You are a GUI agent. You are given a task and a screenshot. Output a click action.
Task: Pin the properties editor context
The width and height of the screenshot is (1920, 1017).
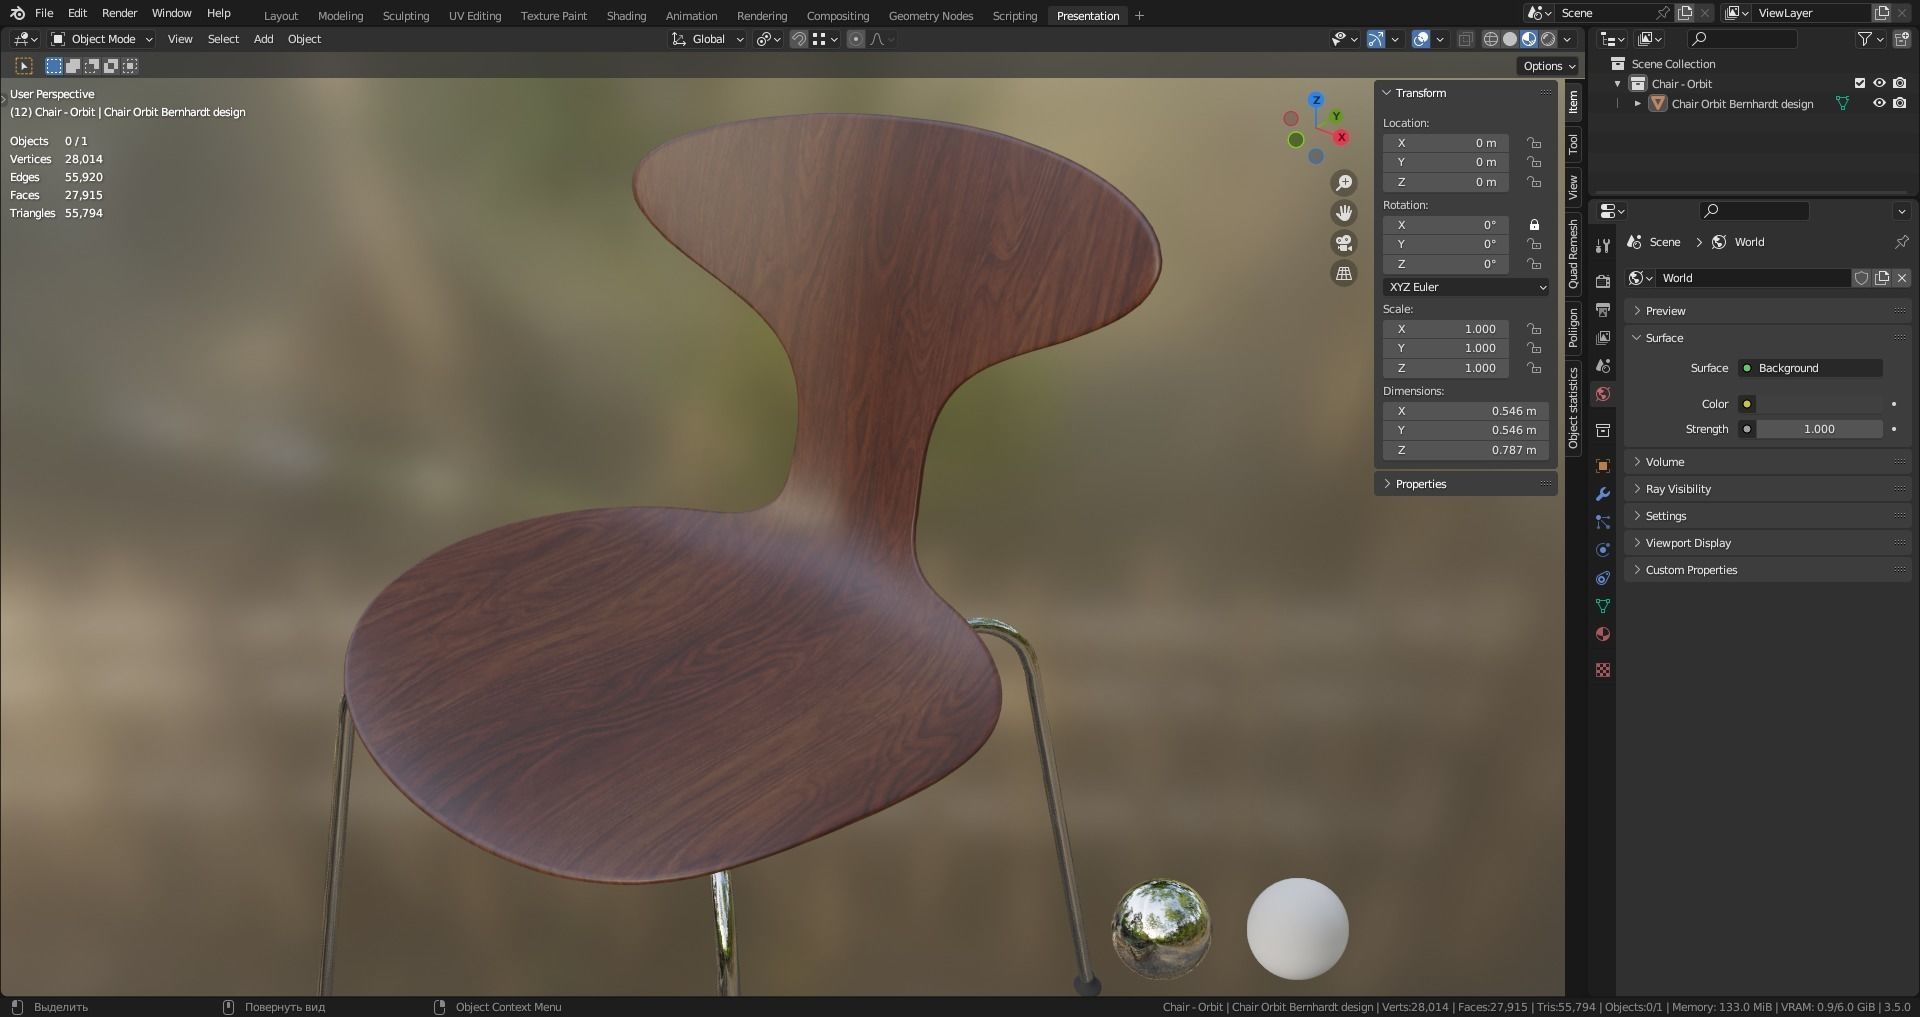[1901, 242]
